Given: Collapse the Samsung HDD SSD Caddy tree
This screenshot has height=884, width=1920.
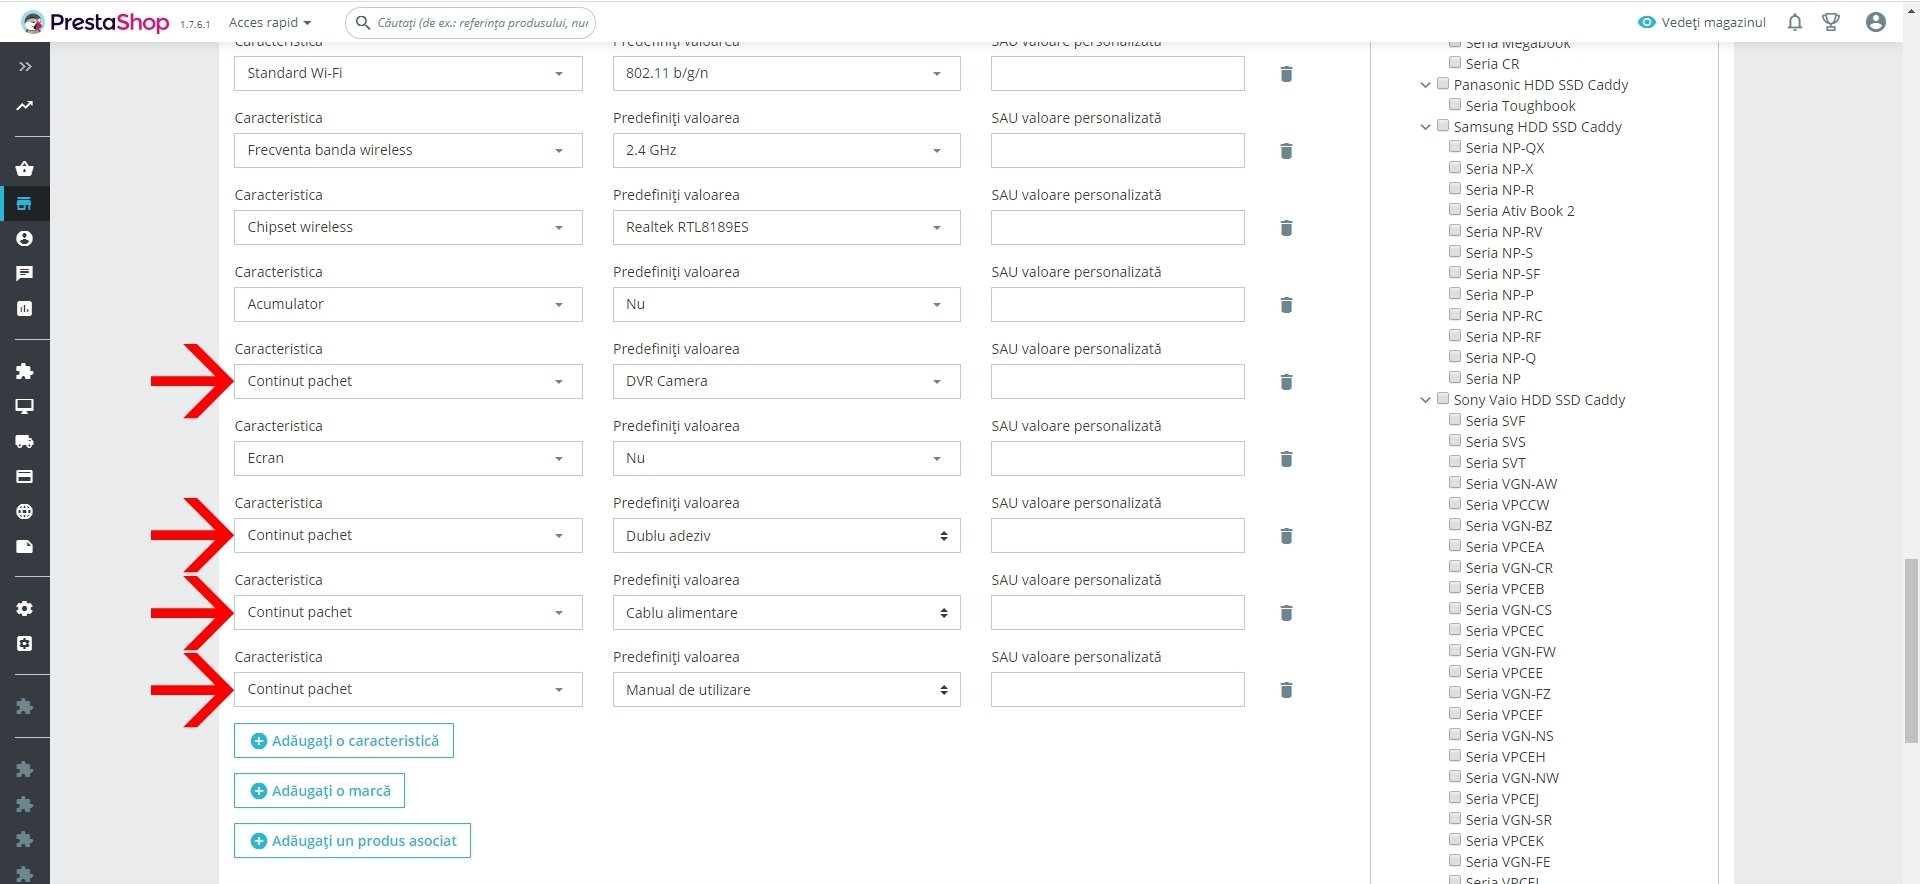Looking at the screenshot, I should [1426, 127].
